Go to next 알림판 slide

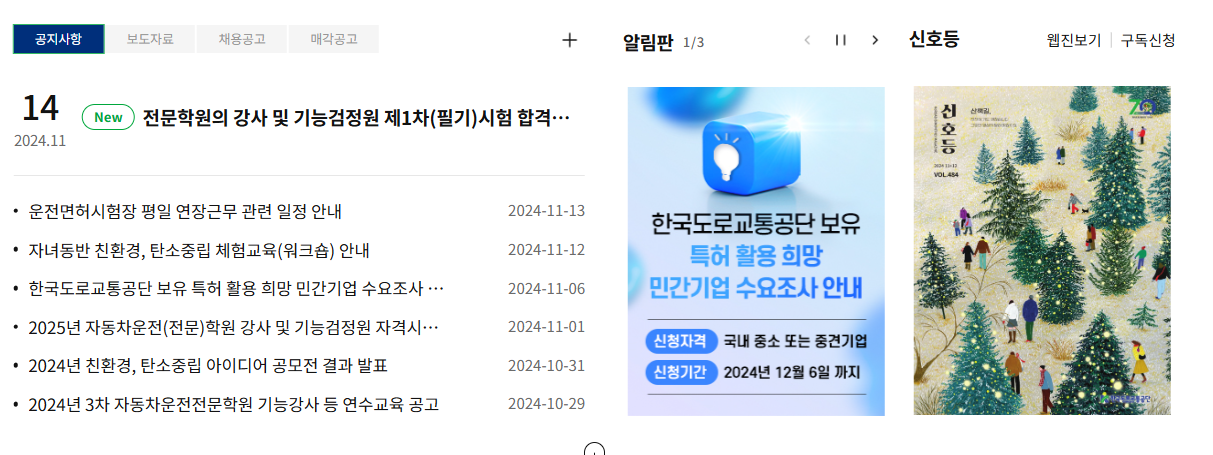pos(875,40)
